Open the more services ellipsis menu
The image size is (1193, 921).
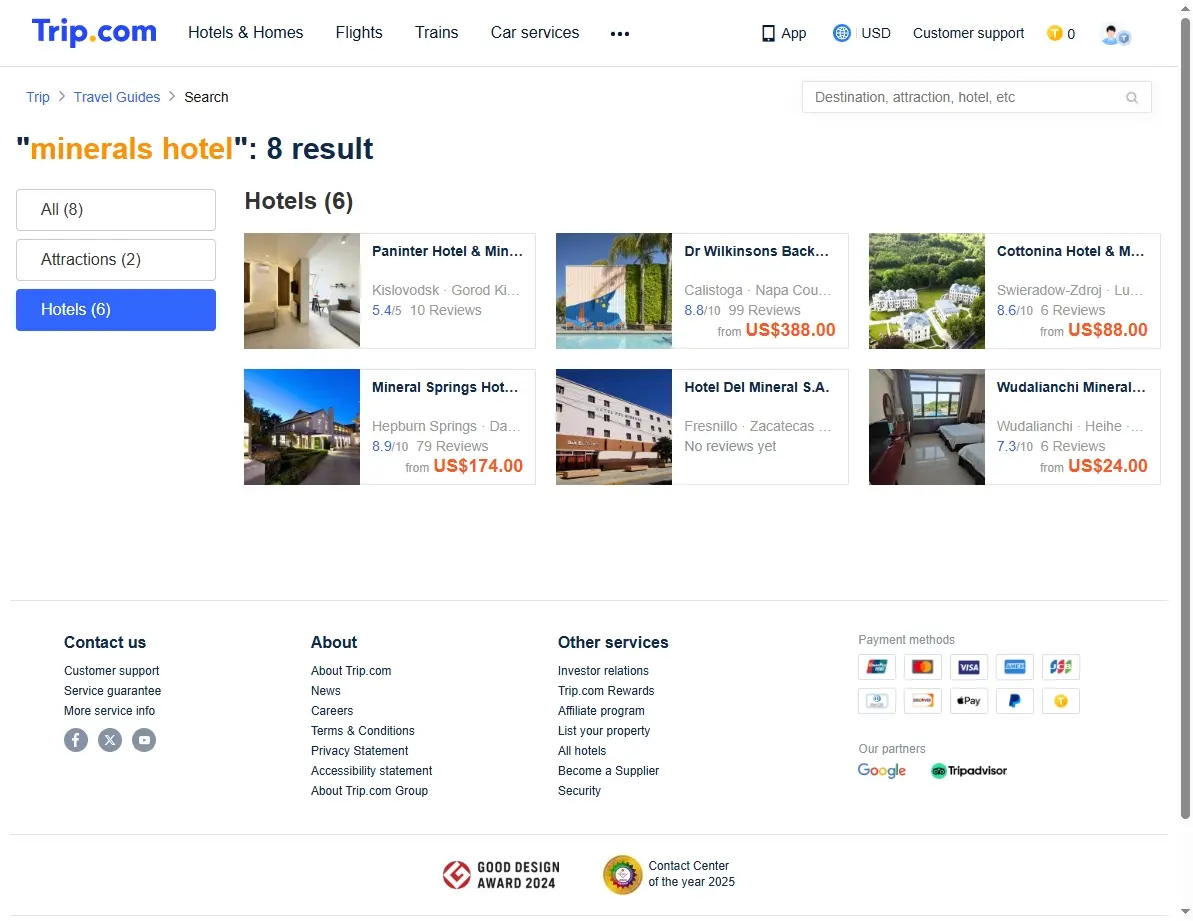coord(619,33)
